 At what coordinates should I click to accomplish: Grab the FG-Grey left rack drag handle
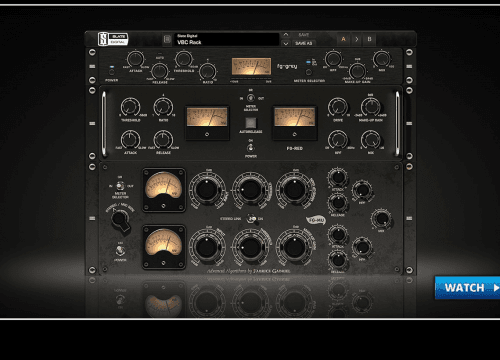pos(92,66)
